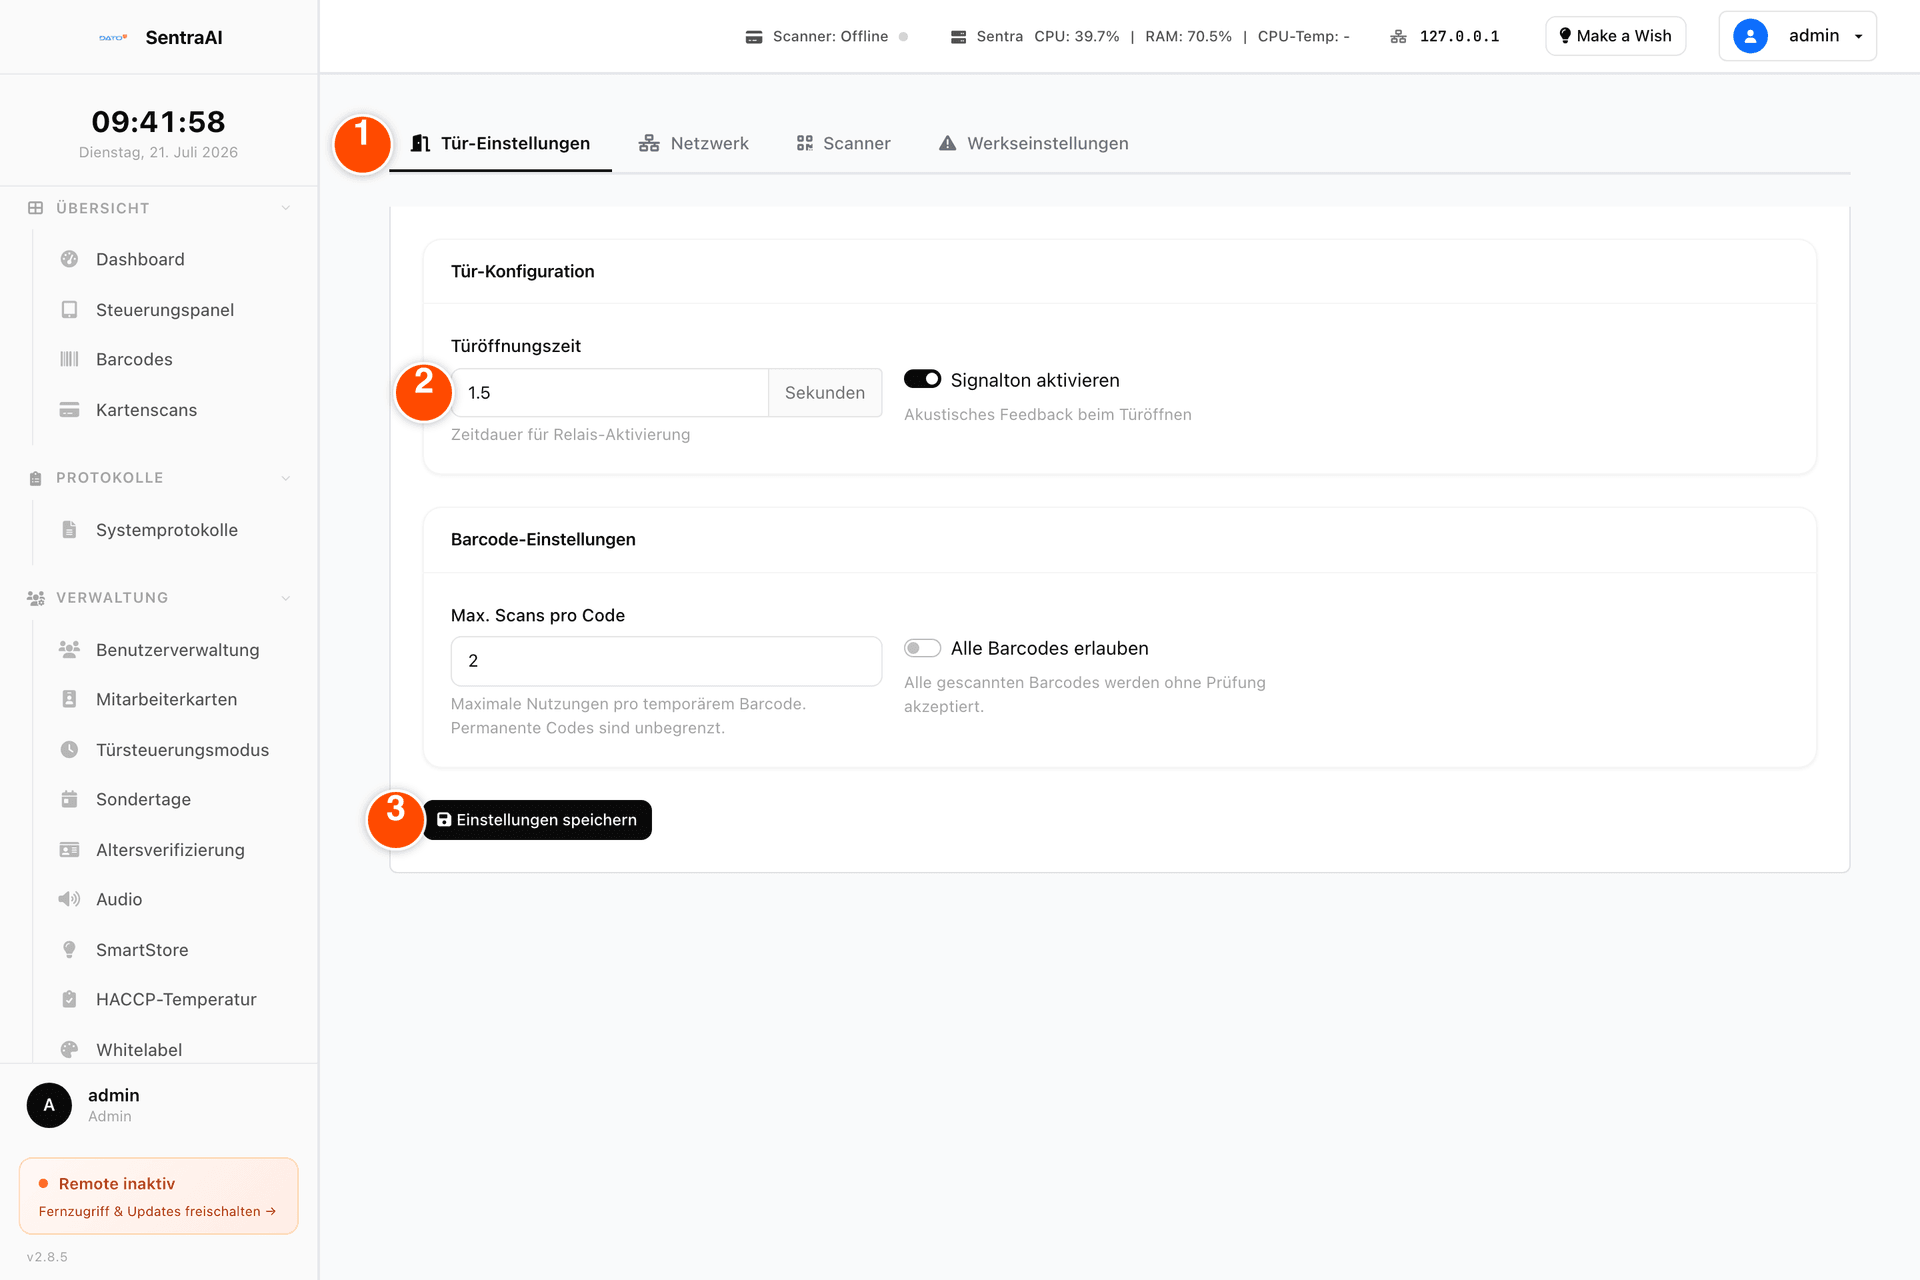Open the Dashboard gauge icon
Screen dimensions: 1920x1280
coord(69,259)
